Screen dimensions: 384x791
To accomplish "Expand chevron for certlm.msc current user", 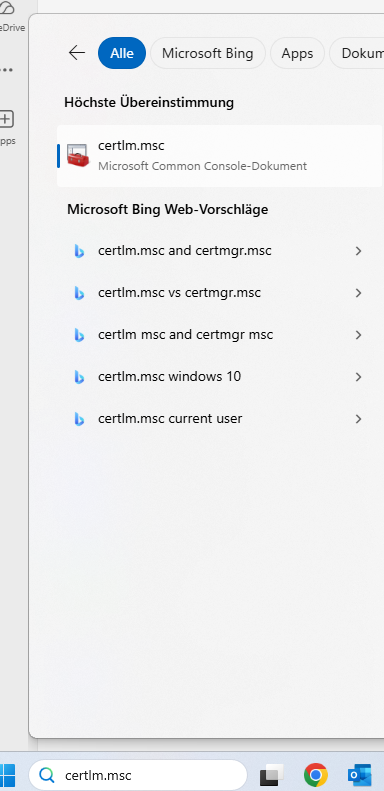I will (358, 418).
